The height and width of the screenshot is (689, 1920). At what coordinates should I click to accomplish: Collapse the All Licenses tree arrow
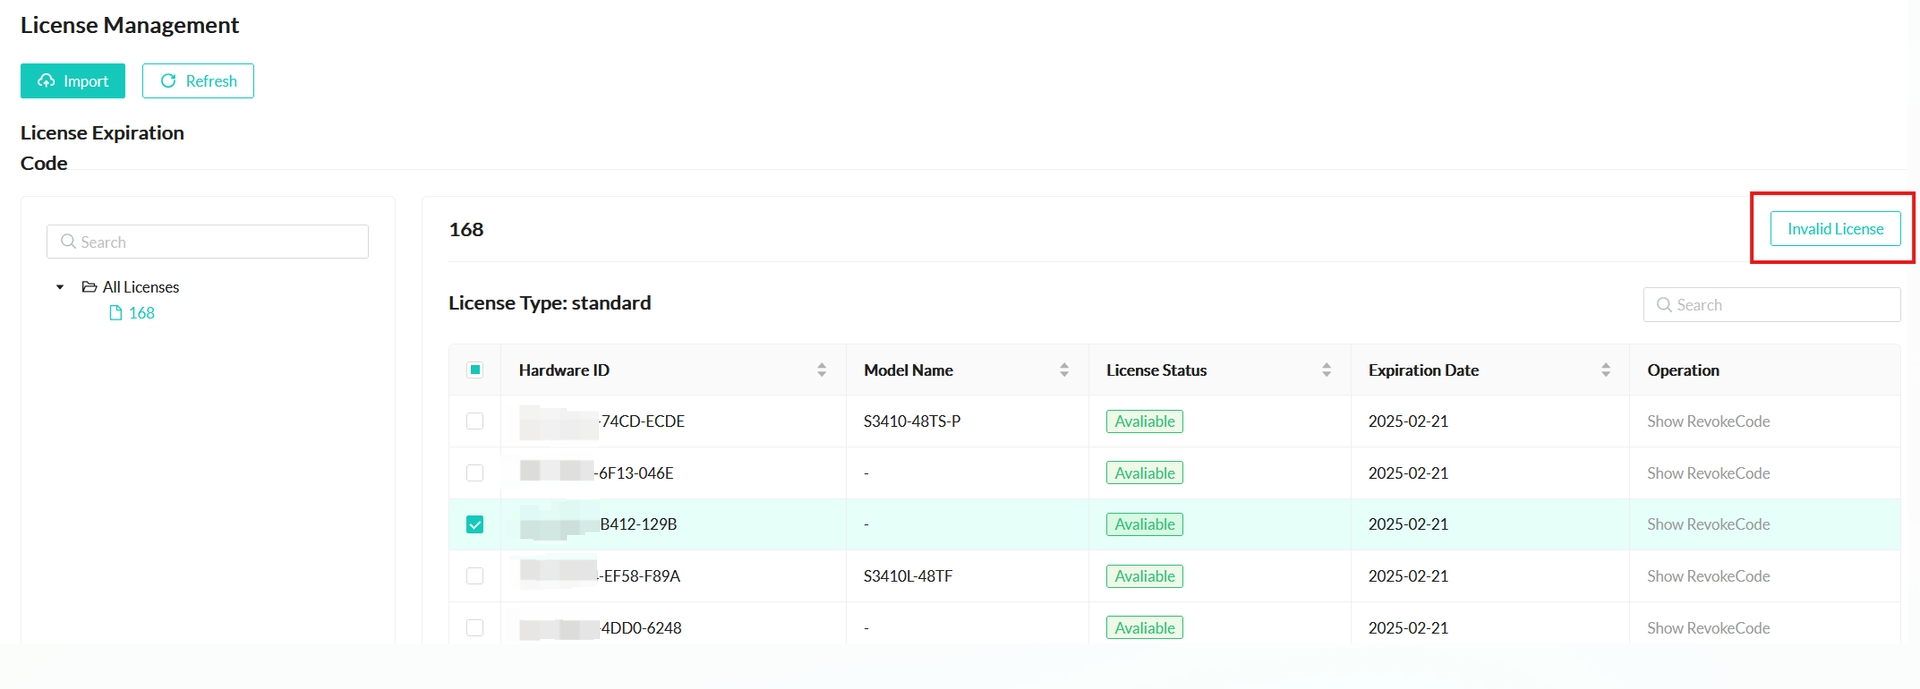pos(60,287)
